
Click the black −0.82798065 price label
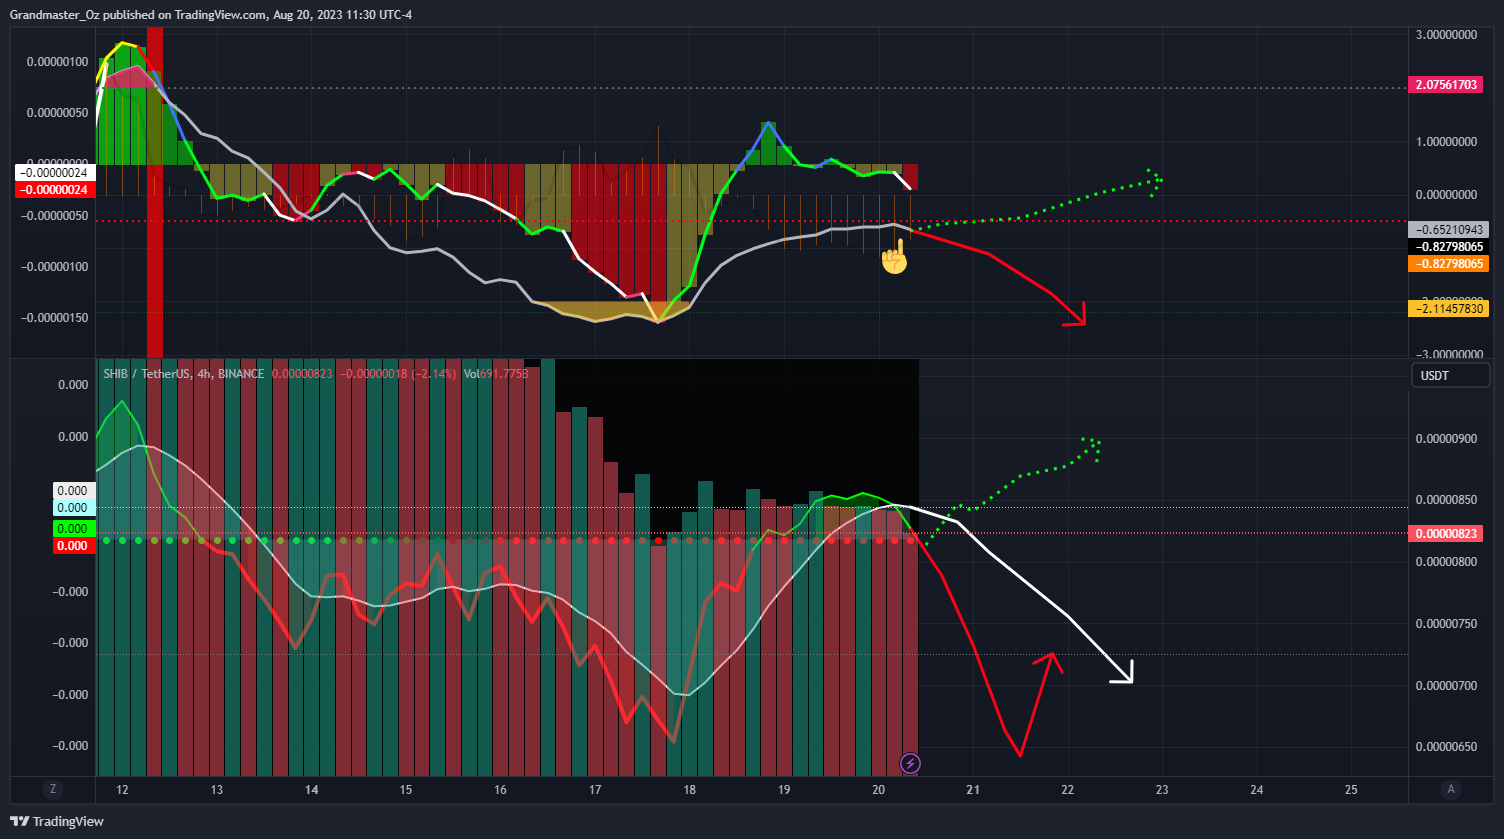coord(1448,246)
